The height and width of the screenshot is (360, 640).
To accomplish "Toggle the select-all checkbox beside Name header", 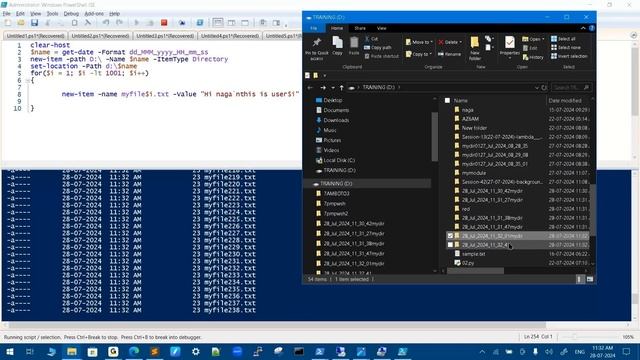I will click(447, 100).
